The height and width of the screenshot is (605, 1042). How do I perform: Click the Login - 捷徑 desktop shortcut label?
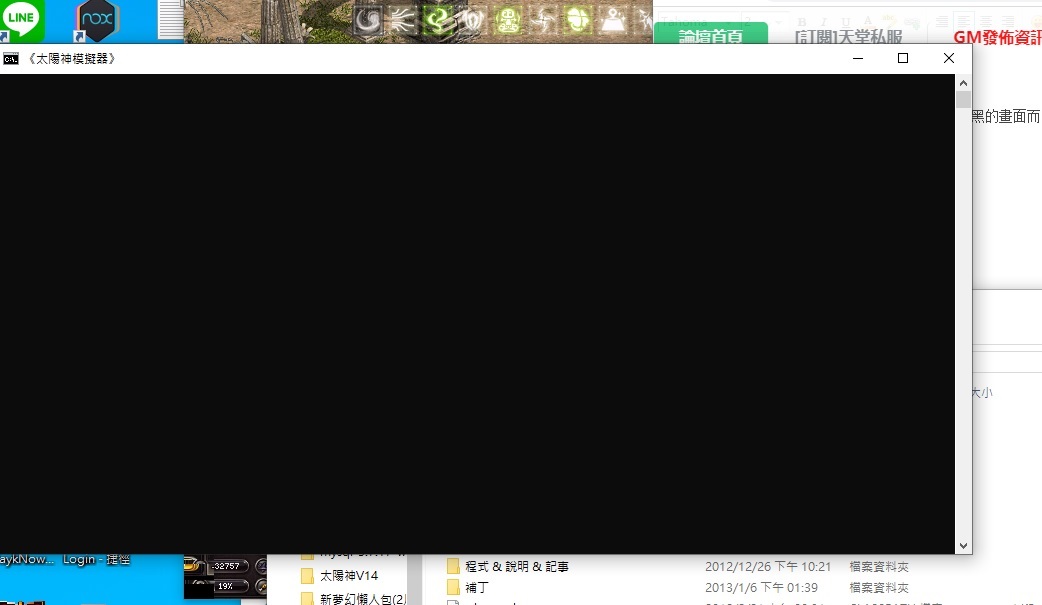tap(96, 560)
